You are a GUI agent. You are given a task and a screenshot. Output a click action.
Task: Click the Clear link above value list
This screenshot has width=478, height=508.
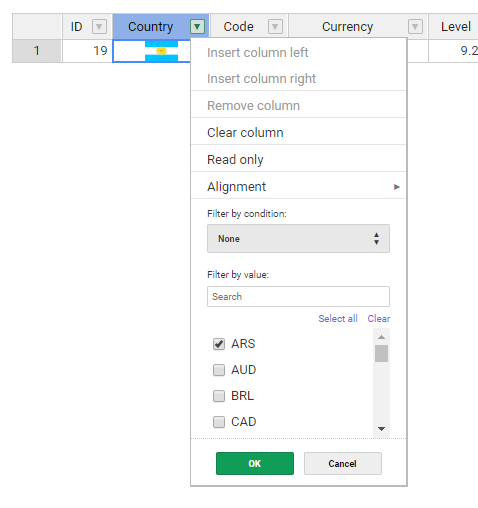[x=379, y=319]
